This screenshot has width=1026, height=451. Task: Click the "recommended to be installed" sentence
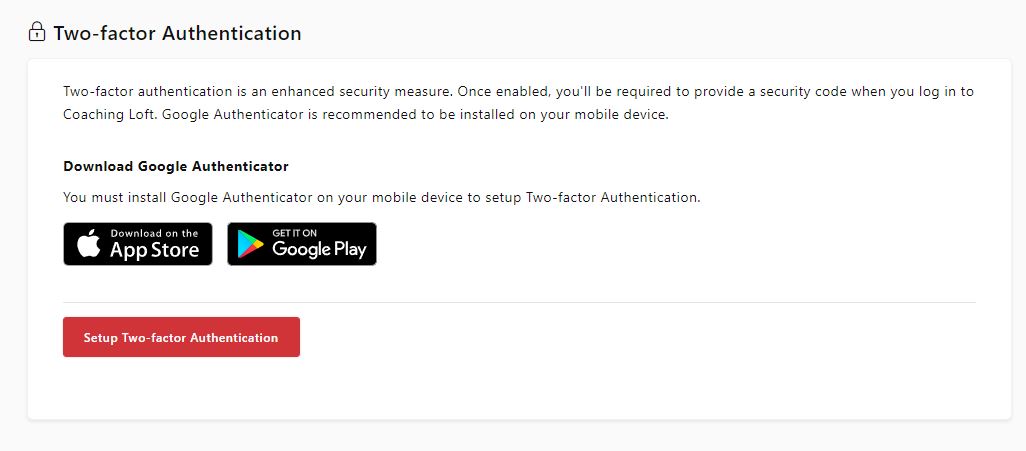click(x=400, y=114)
